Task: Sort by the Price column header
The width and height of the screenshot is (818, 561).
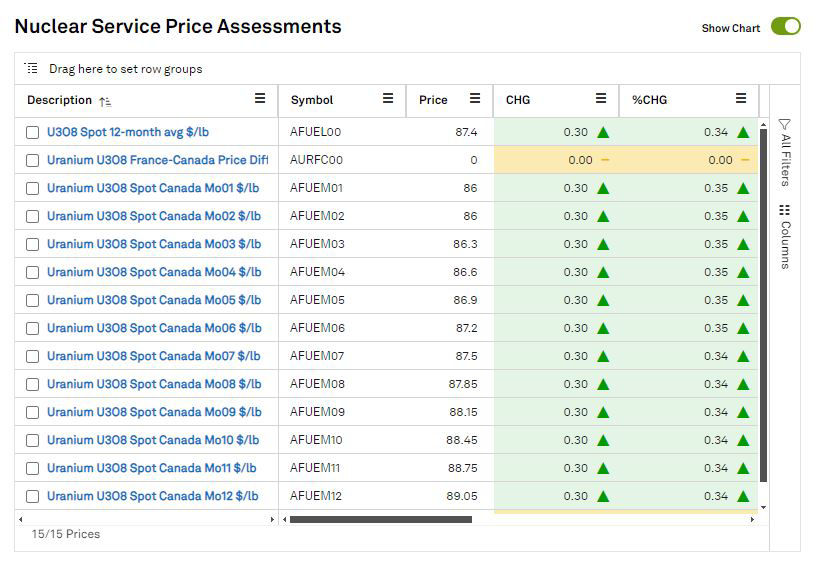Action: tap(433, 100)
